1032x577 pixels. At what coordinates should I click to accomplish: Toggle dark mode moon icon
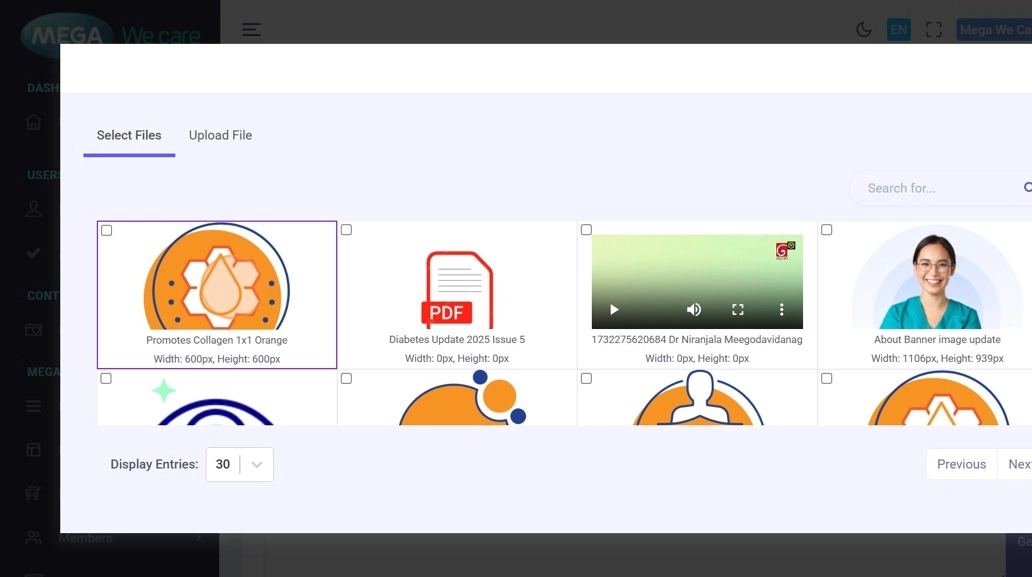pos(864,30)
